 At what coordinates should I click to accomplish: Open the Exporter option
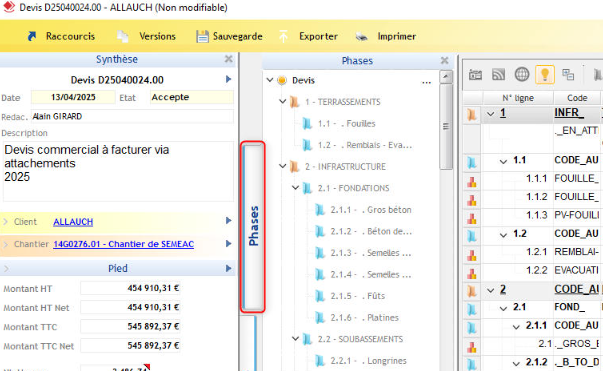[308, 36]
